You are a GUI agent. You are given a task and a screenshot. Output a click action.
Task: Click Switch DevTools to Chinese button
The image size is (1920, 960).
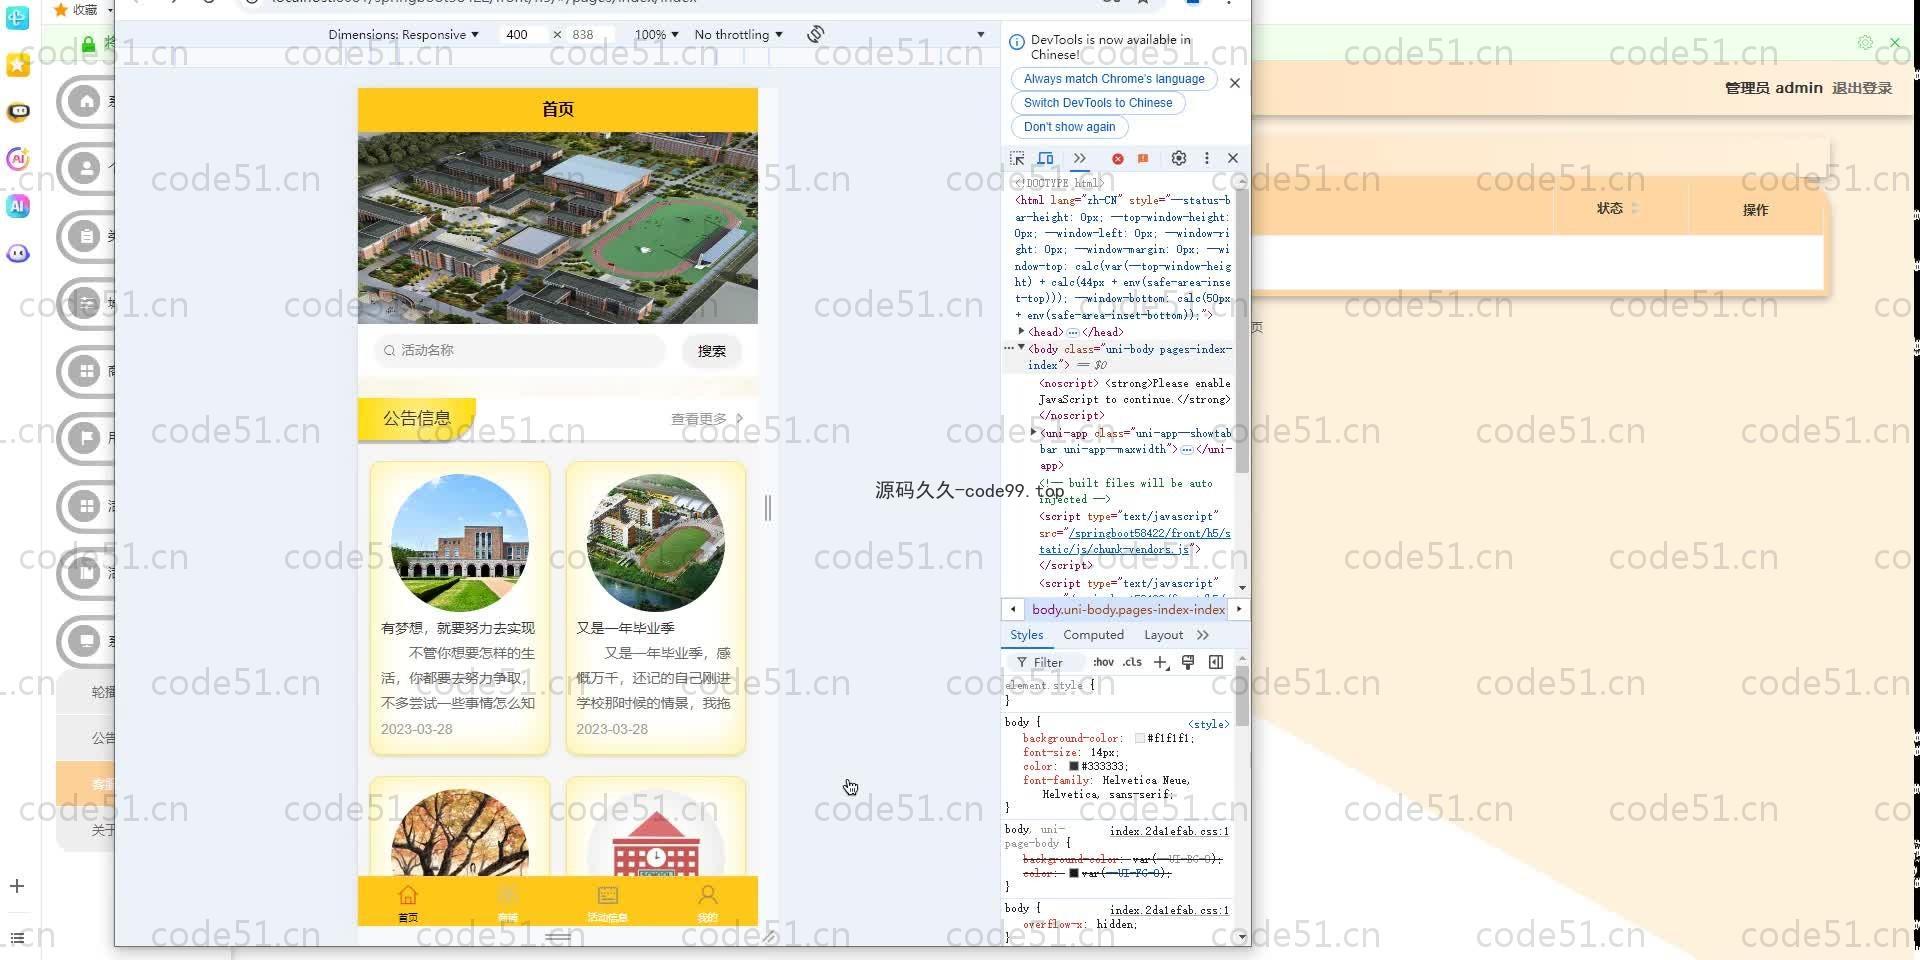(1098, 103)
